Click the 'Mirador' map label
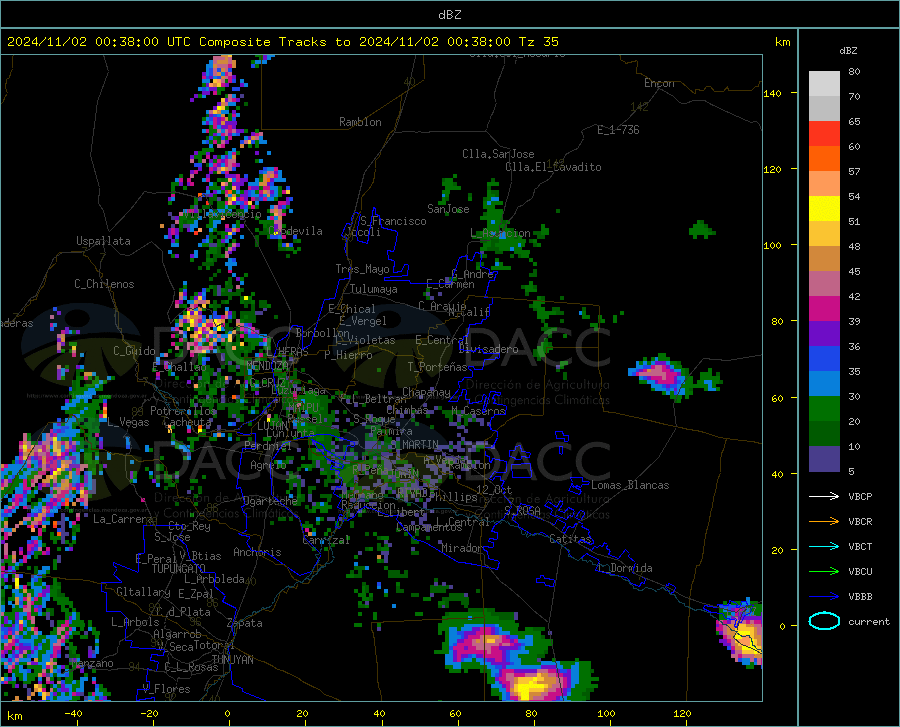 click(x=461, y=548)
